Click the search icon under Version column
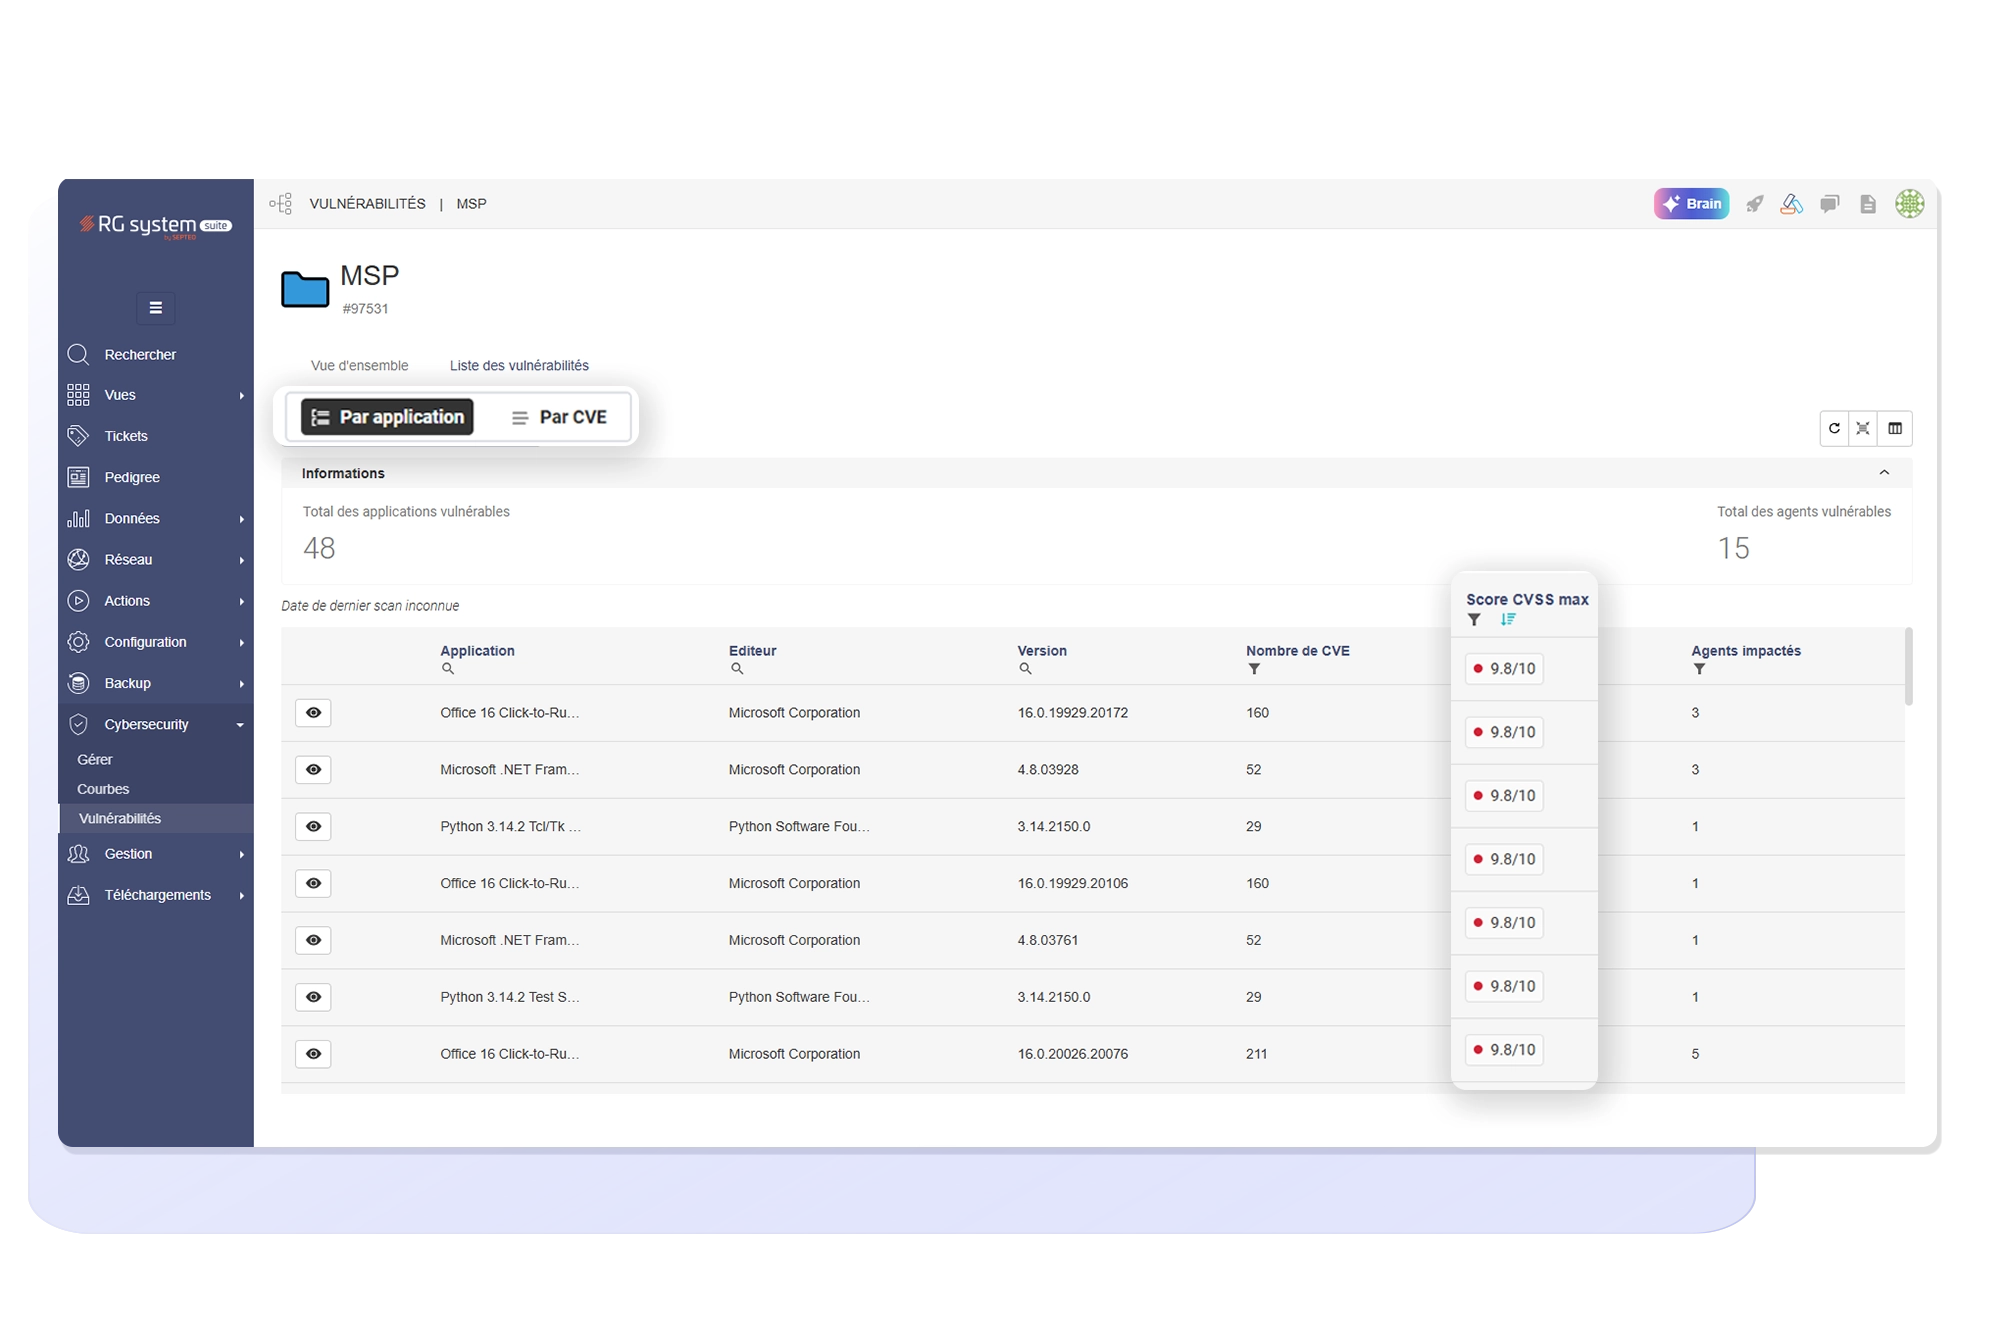 pyautogui.click(x=1025, y=669)
